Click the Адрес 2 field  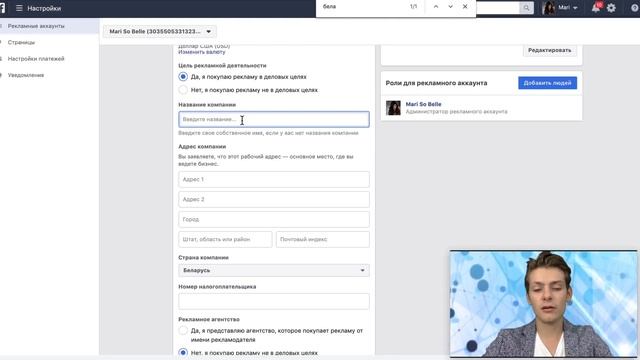[x=274, y=199]
